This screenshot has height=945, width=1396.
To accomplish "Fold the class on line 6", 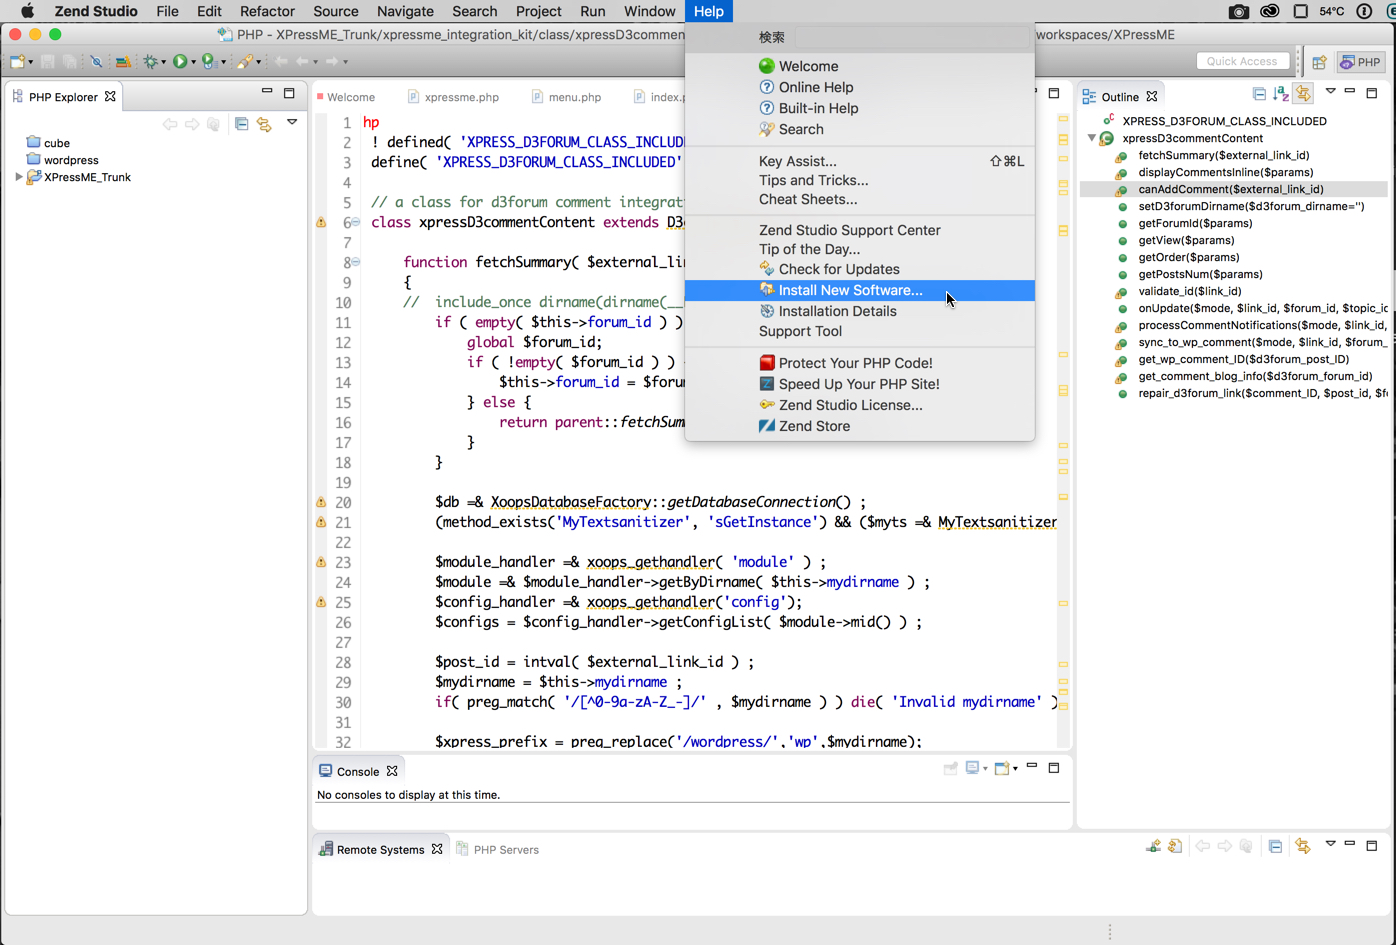I will pyautogui.click(x=355, y=222).
